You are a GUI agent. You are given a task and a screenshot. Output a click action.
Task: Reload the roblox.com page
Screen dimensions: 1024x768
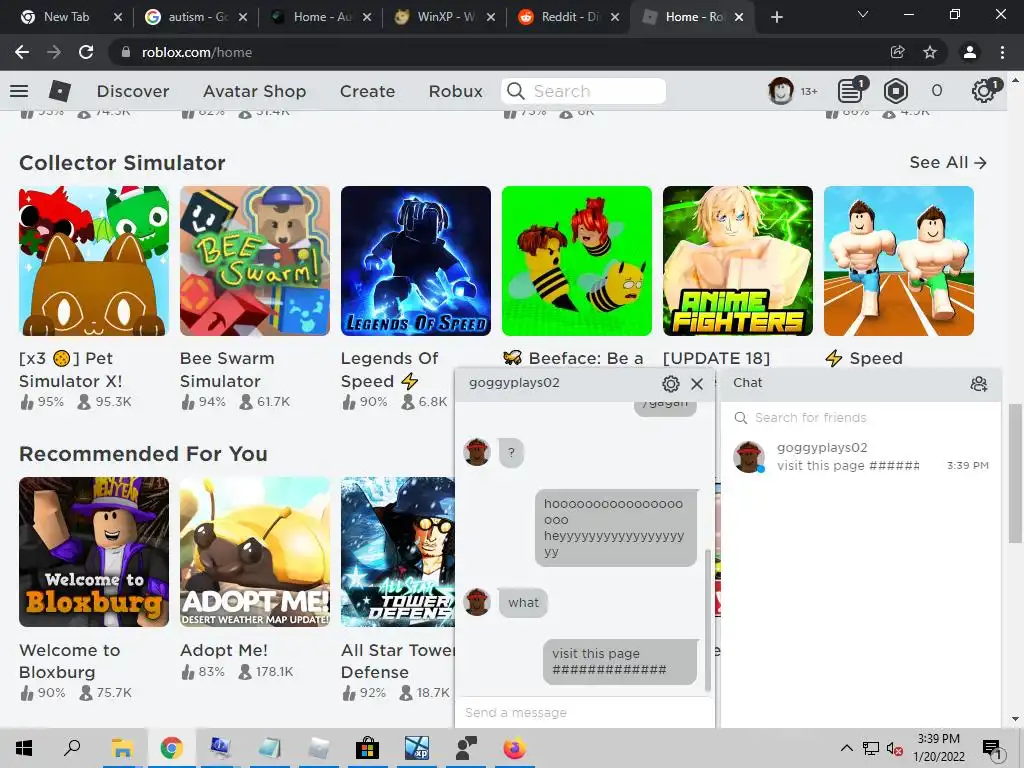pyautogui.click(x=86, y=52)
